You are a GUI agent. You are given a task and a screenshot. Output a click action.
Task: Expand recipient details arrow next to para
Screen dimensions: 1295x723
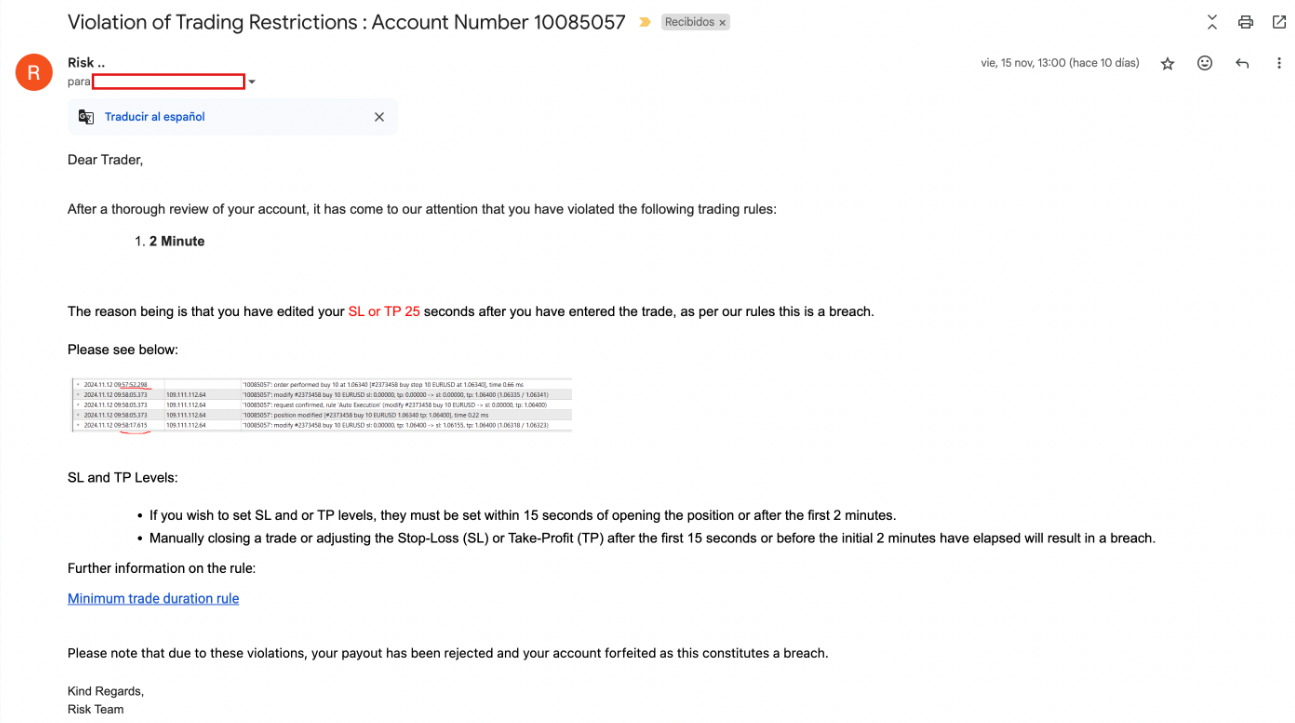coord(252,82)
